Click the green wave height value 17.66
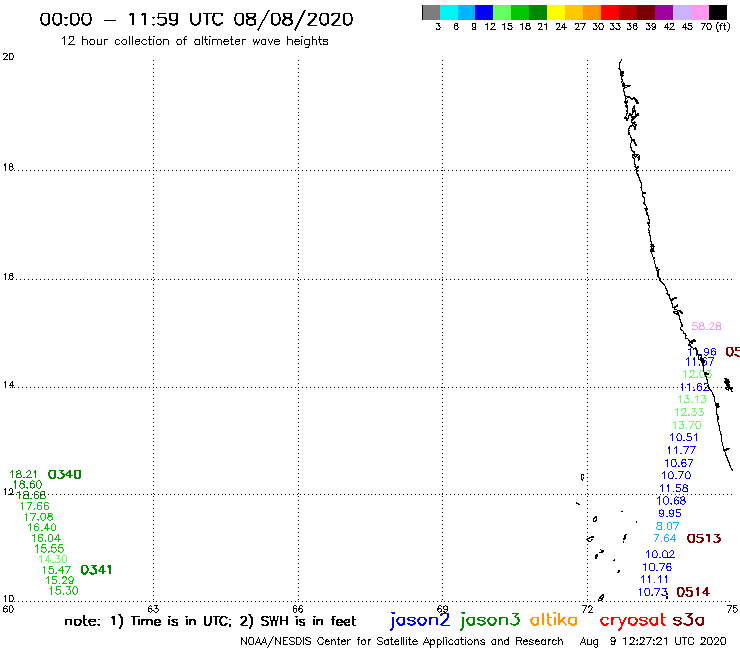 34,506
